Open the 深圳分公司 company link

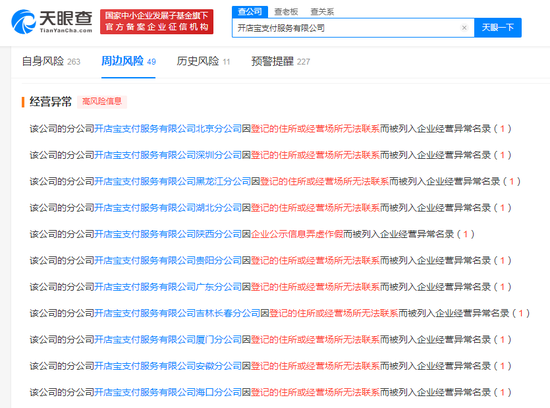(x=168, y=155)
